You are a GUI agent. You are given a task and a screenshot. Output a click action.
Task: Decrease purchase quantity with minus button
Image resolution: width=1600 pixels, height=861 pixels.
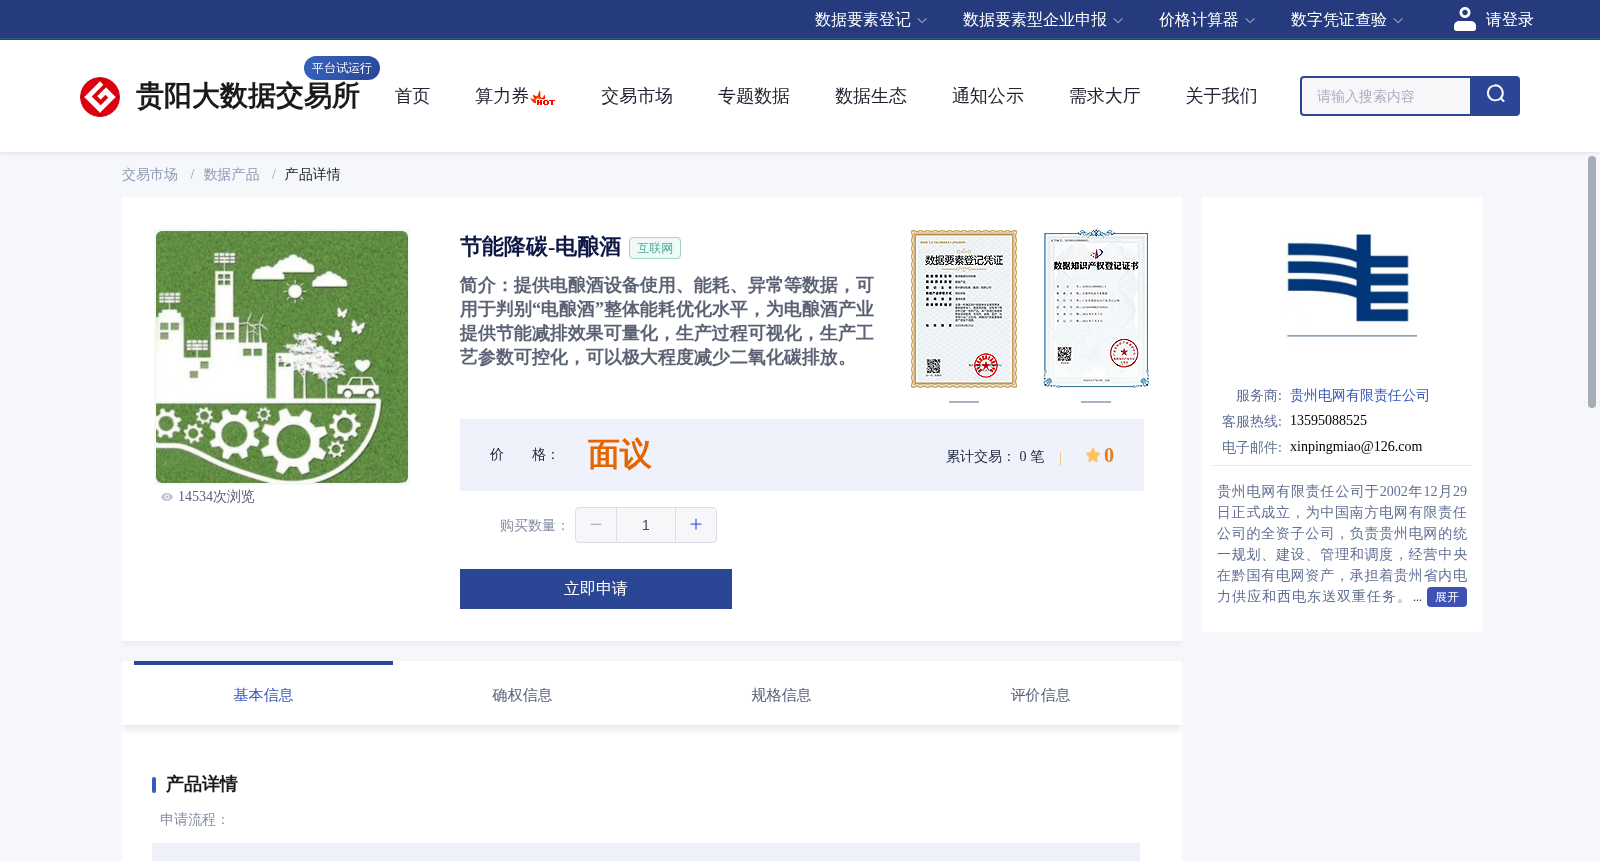tap(596, 525)
